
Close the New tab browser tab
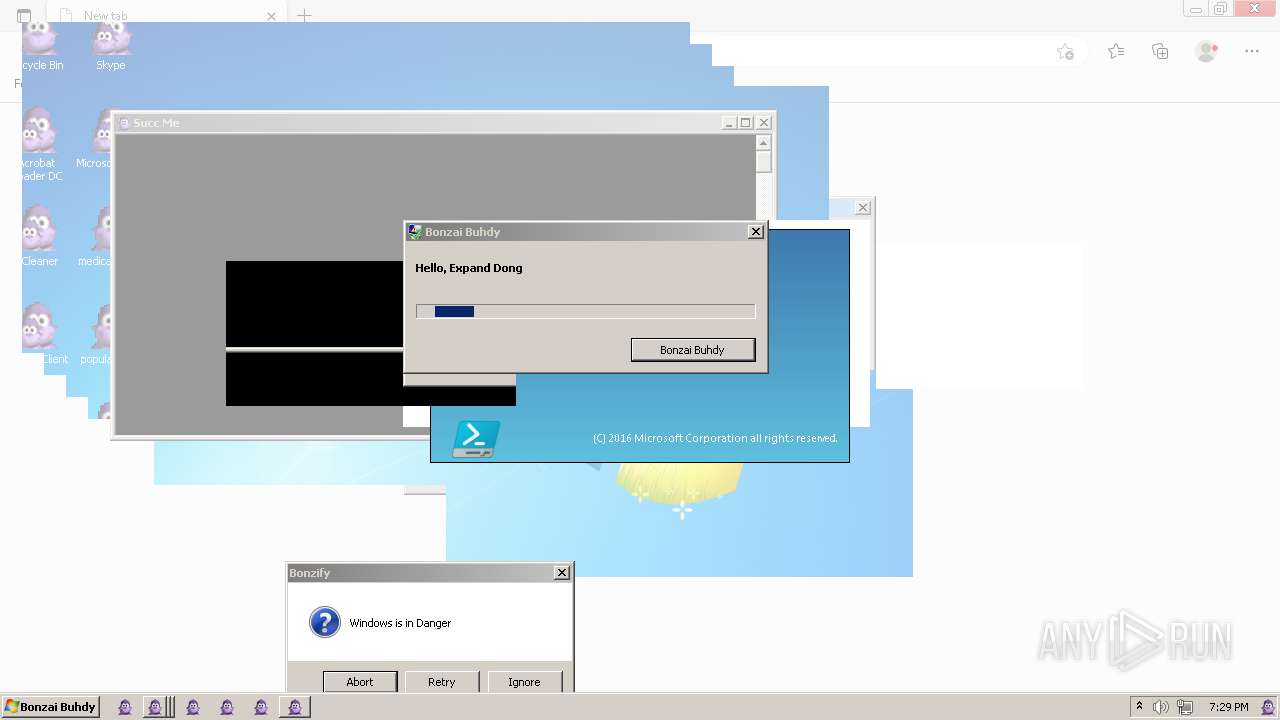point(271,16)
